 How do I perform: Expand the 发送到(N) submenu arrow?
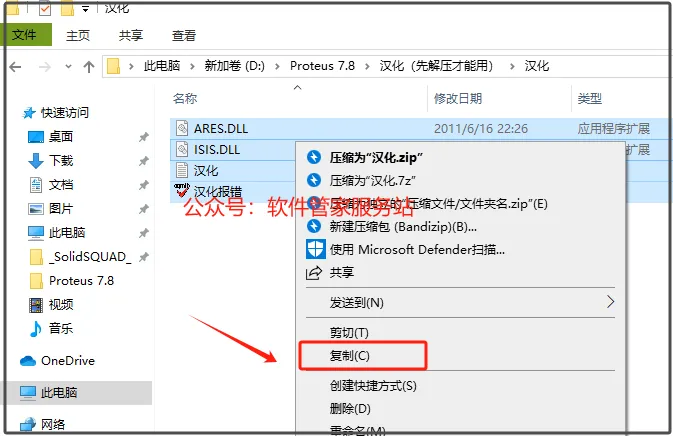(x=610, y=302)
